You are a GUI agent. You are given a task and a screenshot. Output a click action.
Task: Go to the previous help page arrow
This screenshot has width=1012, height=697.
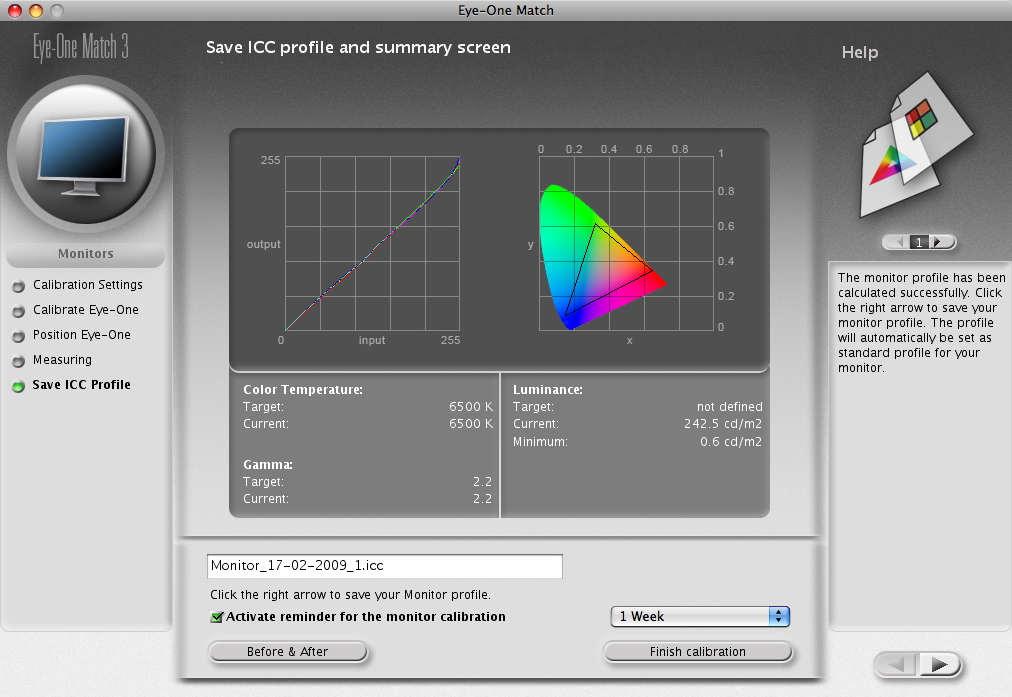pyautogui.click(x=897, y=242)
